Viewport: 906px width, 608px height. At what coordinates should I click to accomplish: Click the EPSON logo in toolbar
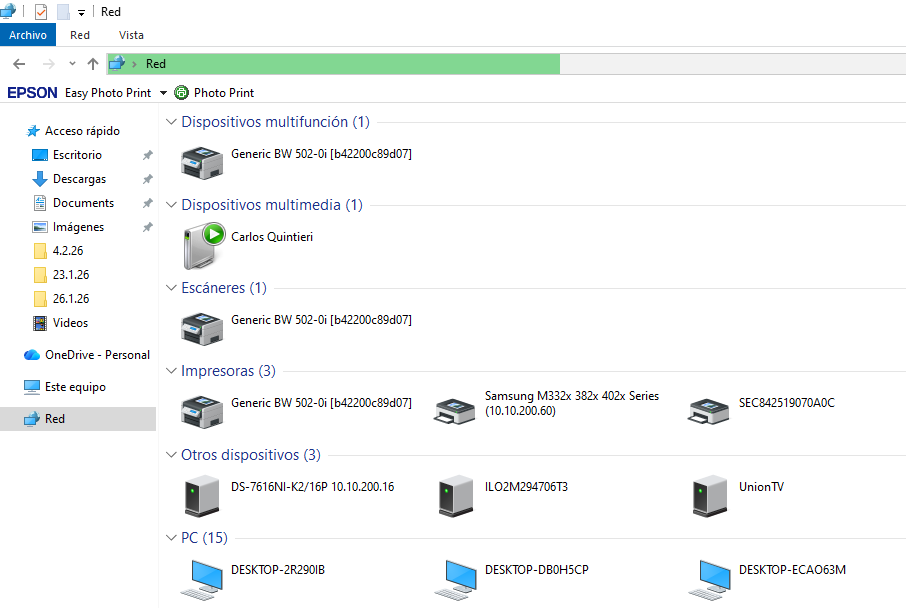tap(32, 92)
